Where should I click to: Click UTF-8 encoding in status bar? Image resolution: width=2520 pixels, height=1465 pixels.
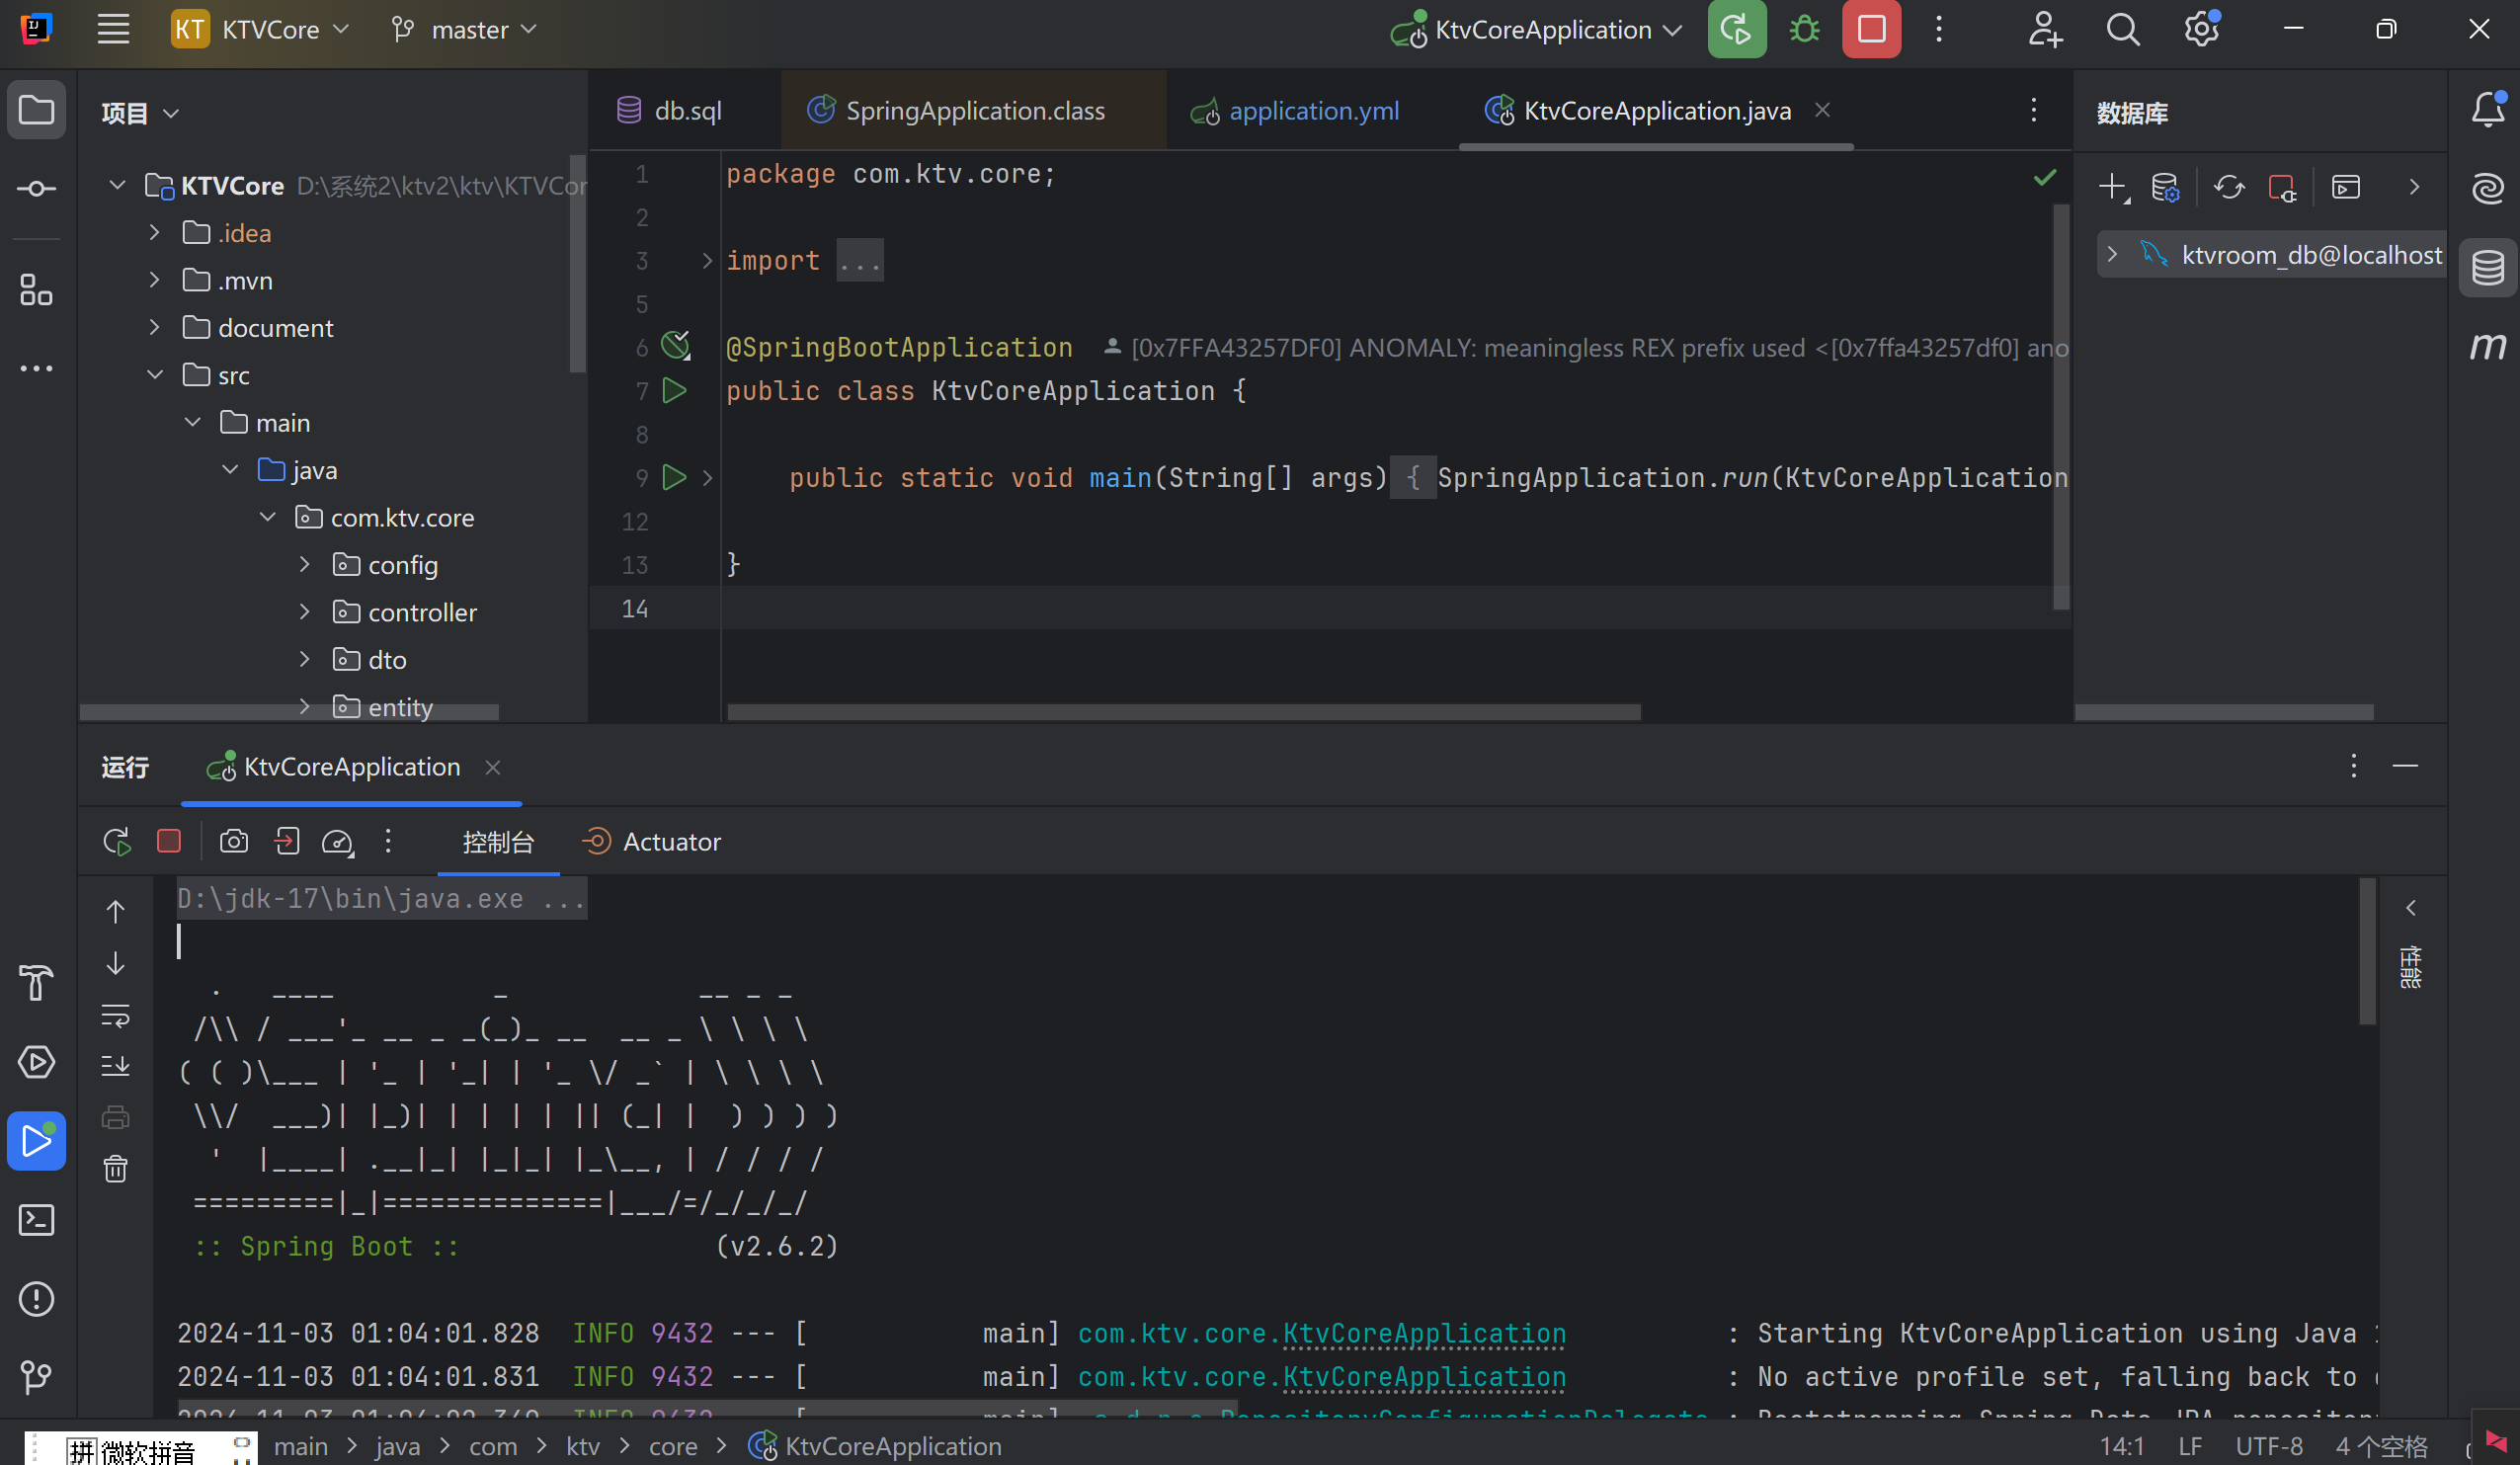tap(2268, 1446)
